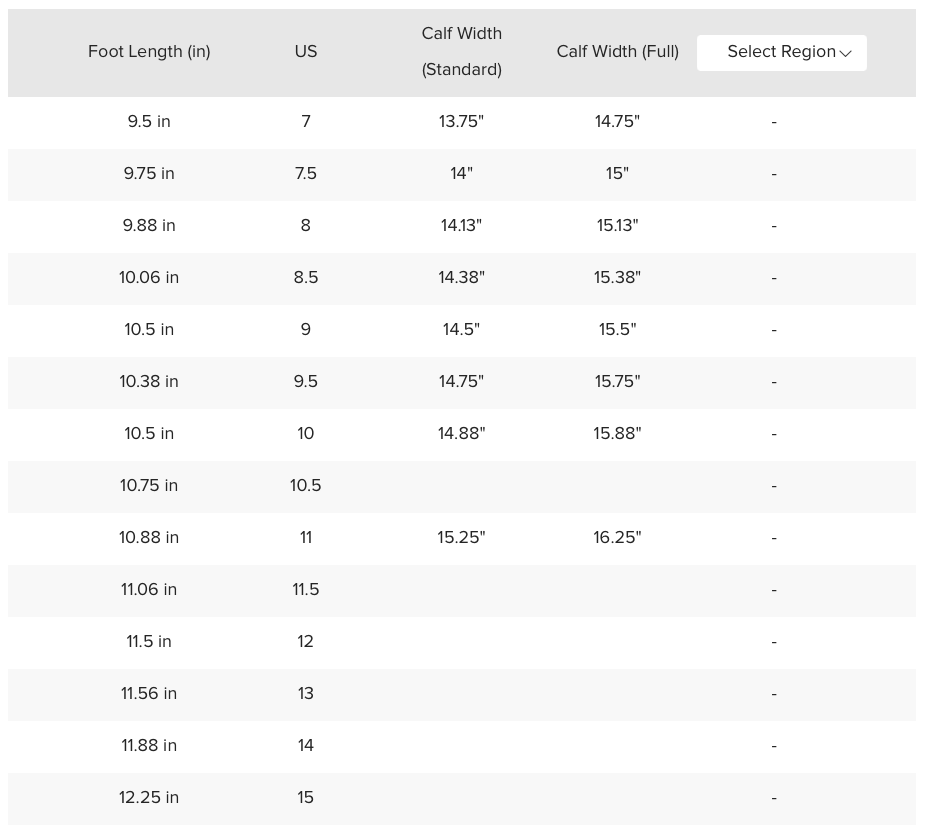The height and width of the screenshot is (826, 925).
Task: Click the Calf Width (Standard) column header
Action: coord(461,52)
